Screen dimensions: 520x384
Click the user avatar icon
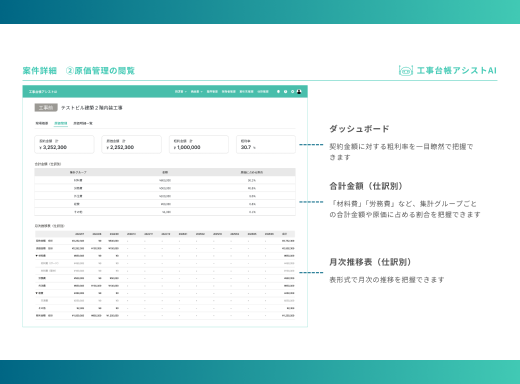point(299,92)
